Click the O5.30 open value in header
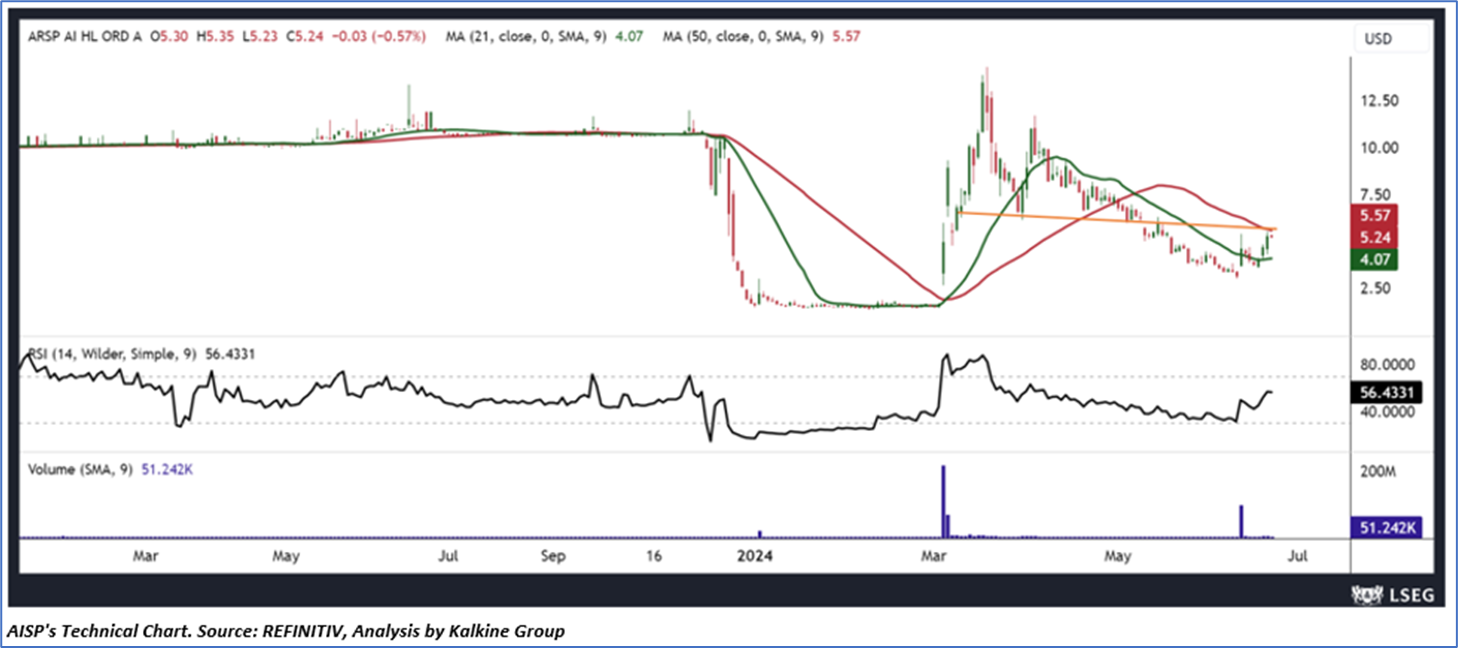The height and width of the screenshot is (648, 1458). tap(167, 36)
